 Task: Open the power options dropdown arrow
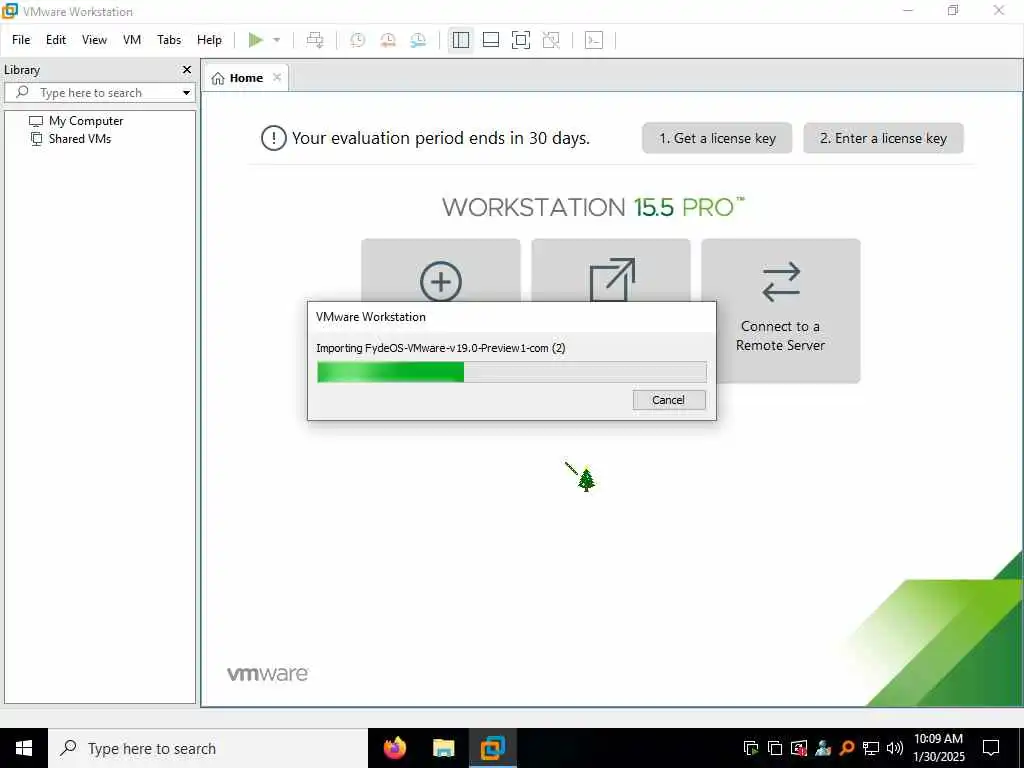(276, 40)
